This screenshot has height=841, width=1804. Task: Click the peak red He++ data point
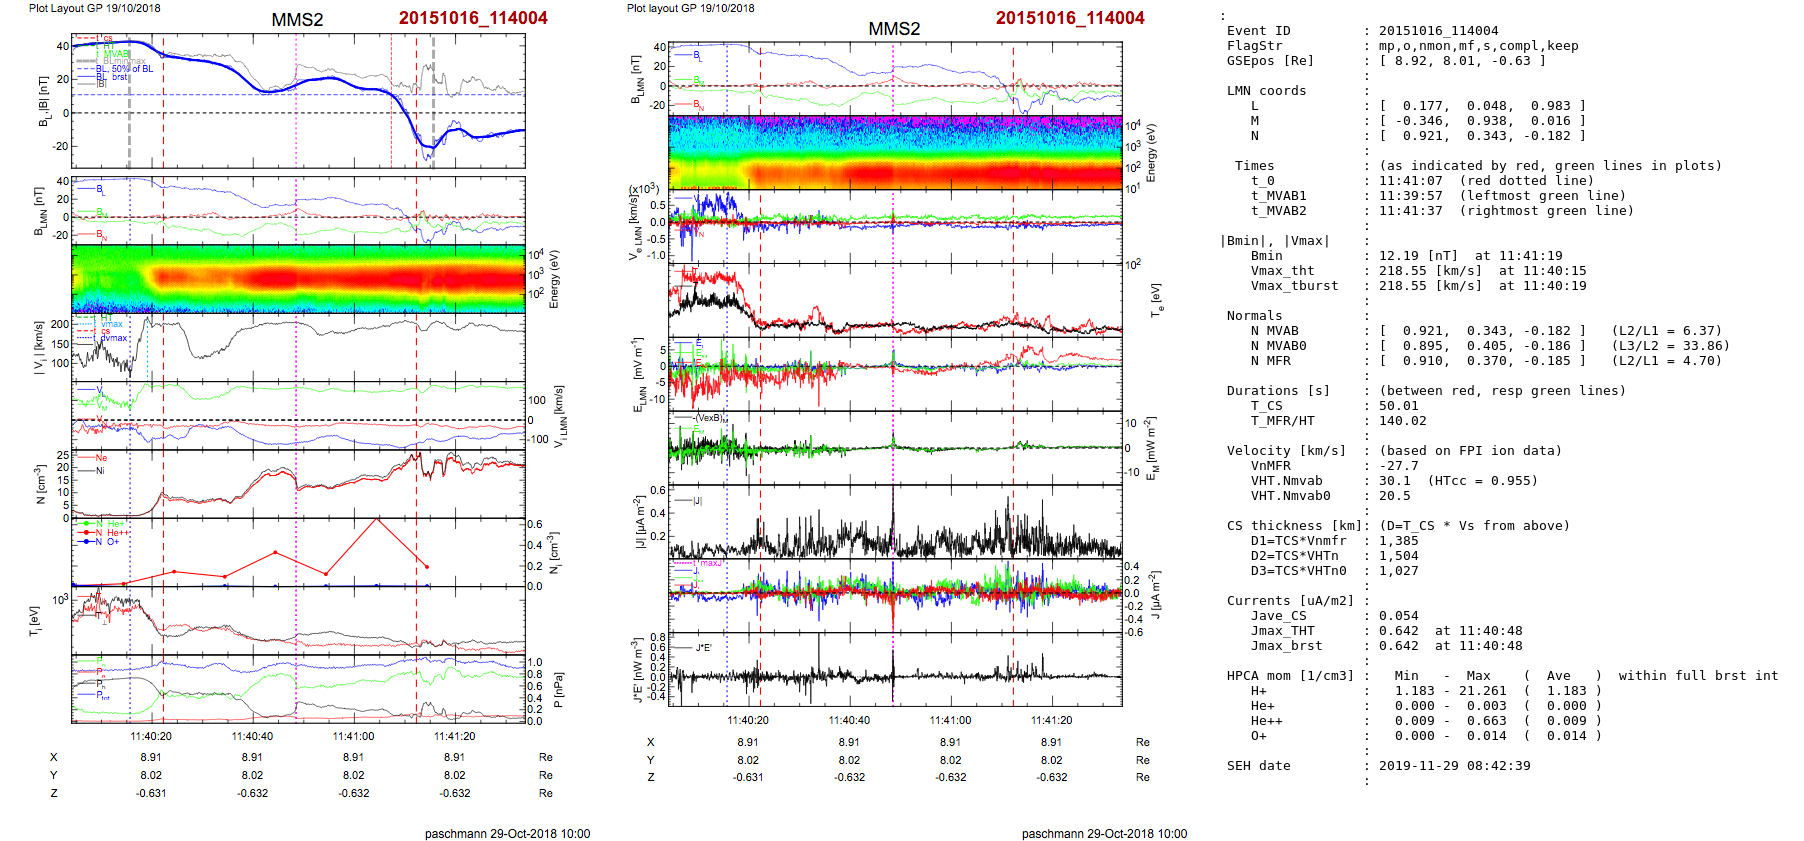pos(377,519)
